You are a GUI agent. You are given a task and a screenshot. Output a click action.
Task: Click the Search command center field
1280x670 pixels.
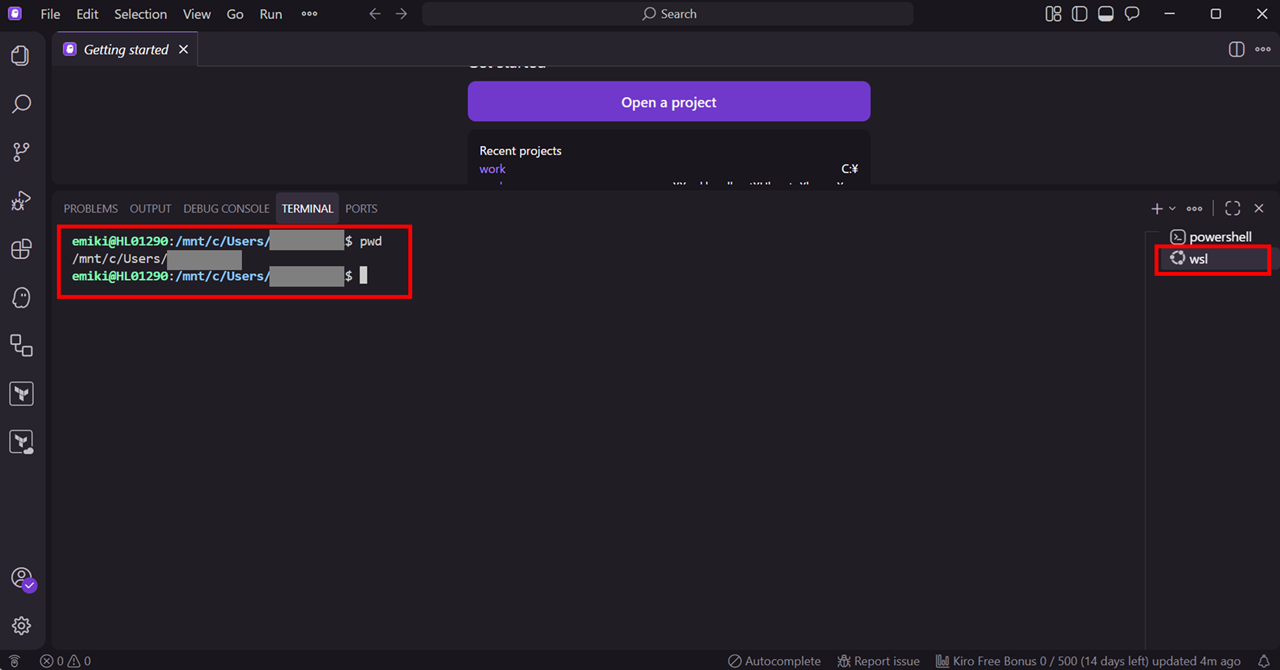coord(668,14)
